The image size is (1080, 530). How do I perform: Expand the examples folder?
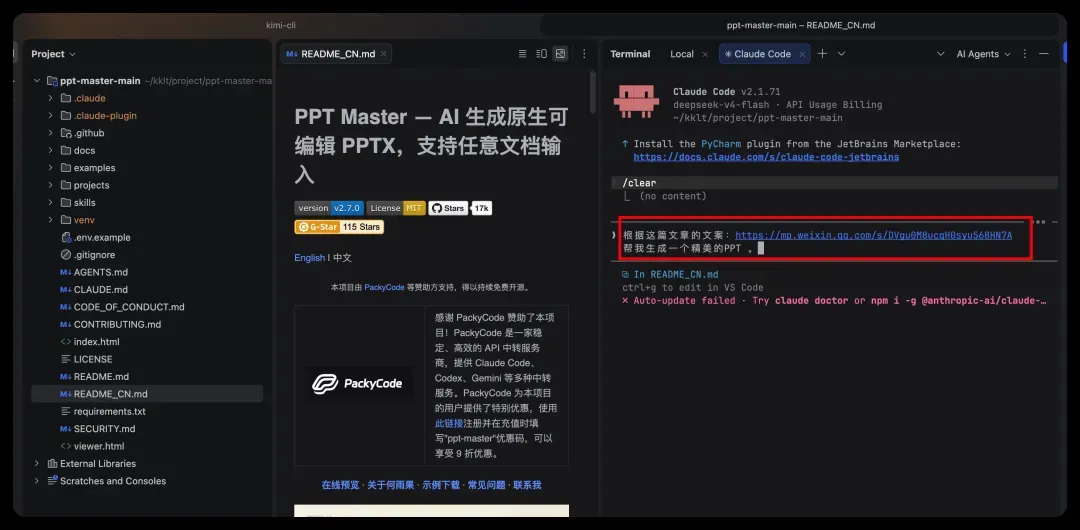[x=50, y=167]
